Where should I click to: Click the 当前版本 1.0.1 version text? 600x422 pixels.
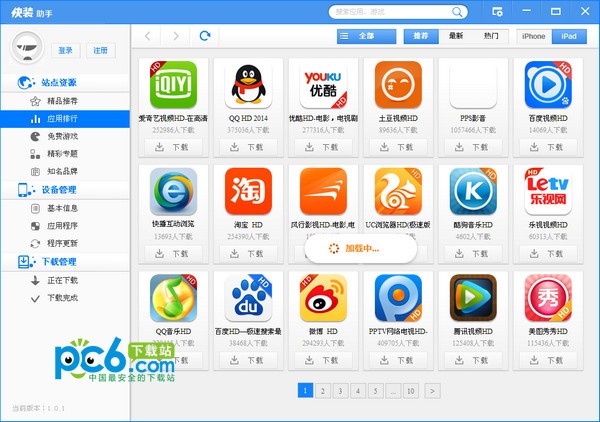click(x=38, y=409)
